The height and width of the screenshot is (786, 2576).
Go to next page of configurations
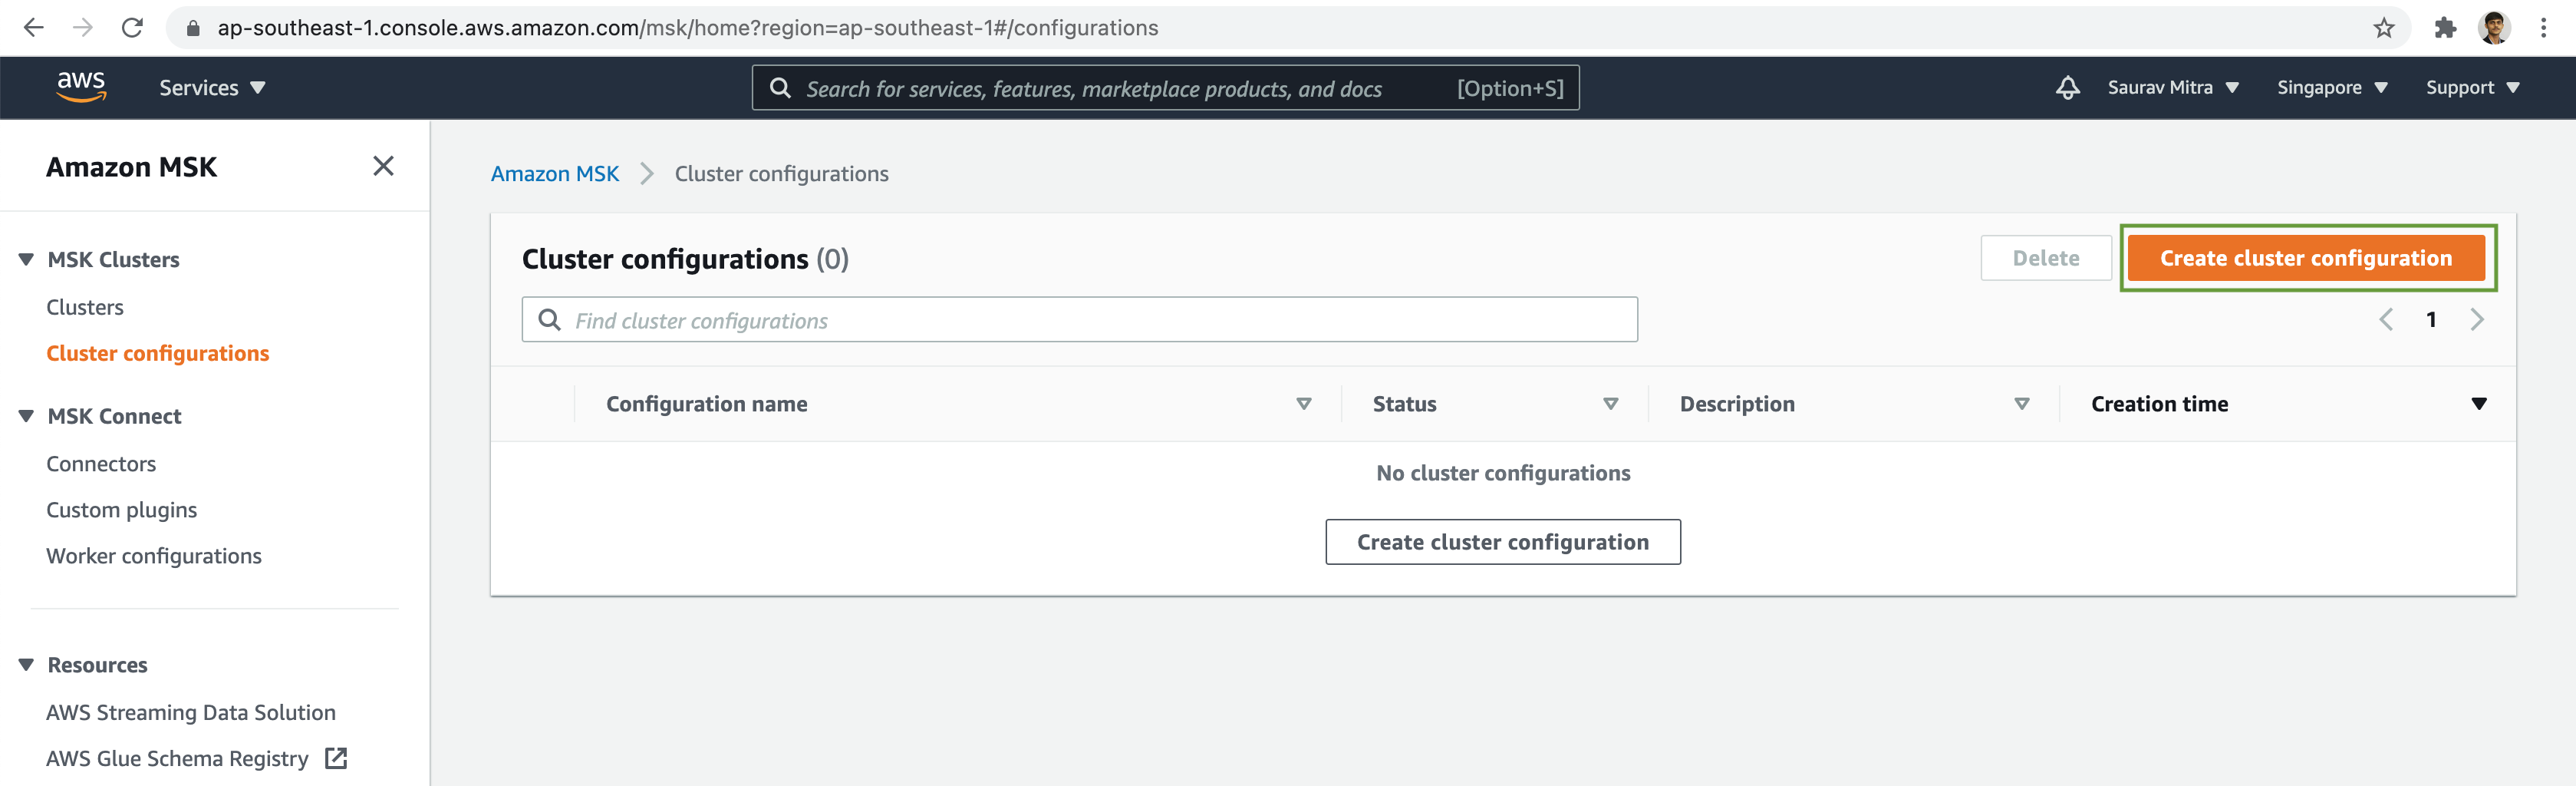2477,320
